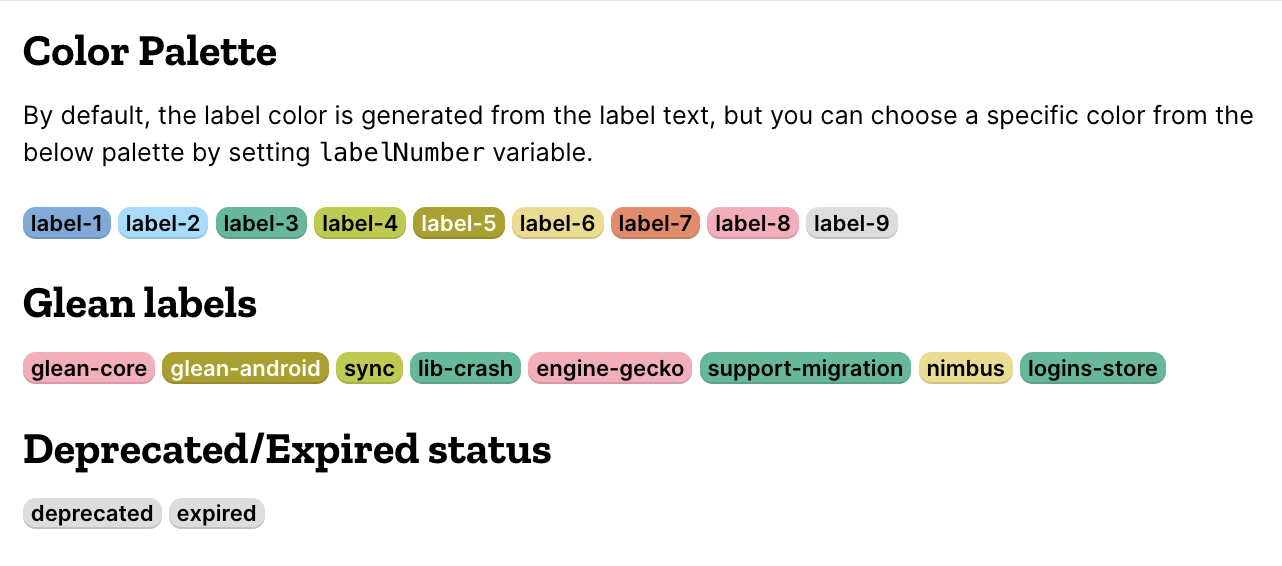
Task: Select the expired status label
Action: (217, 514)
